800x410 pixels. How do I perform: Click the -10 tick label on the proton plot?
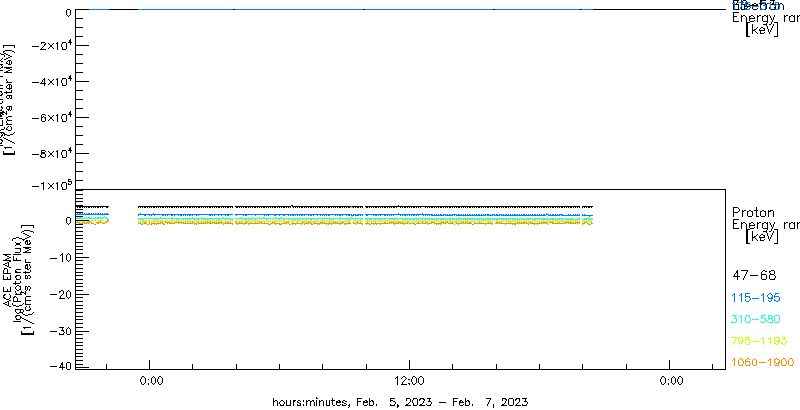[60, 258]
